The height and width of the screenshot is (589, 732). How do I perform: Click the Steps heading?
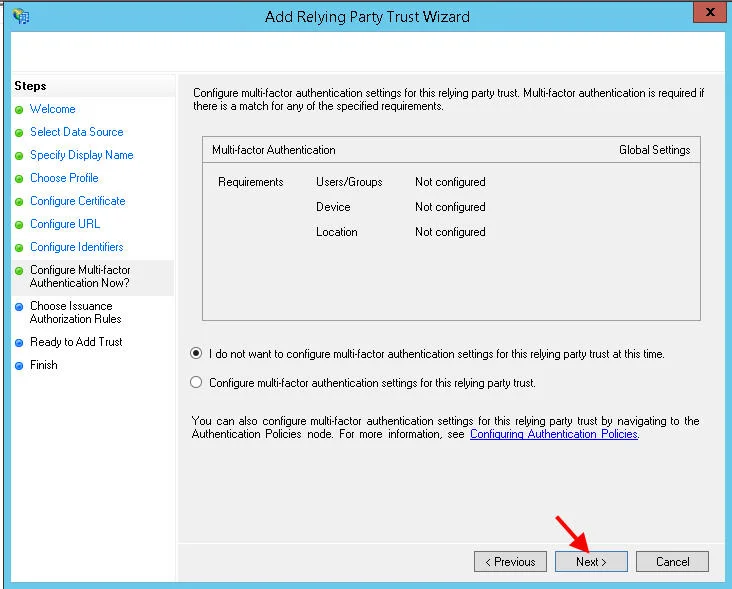[x=30, y=86]
